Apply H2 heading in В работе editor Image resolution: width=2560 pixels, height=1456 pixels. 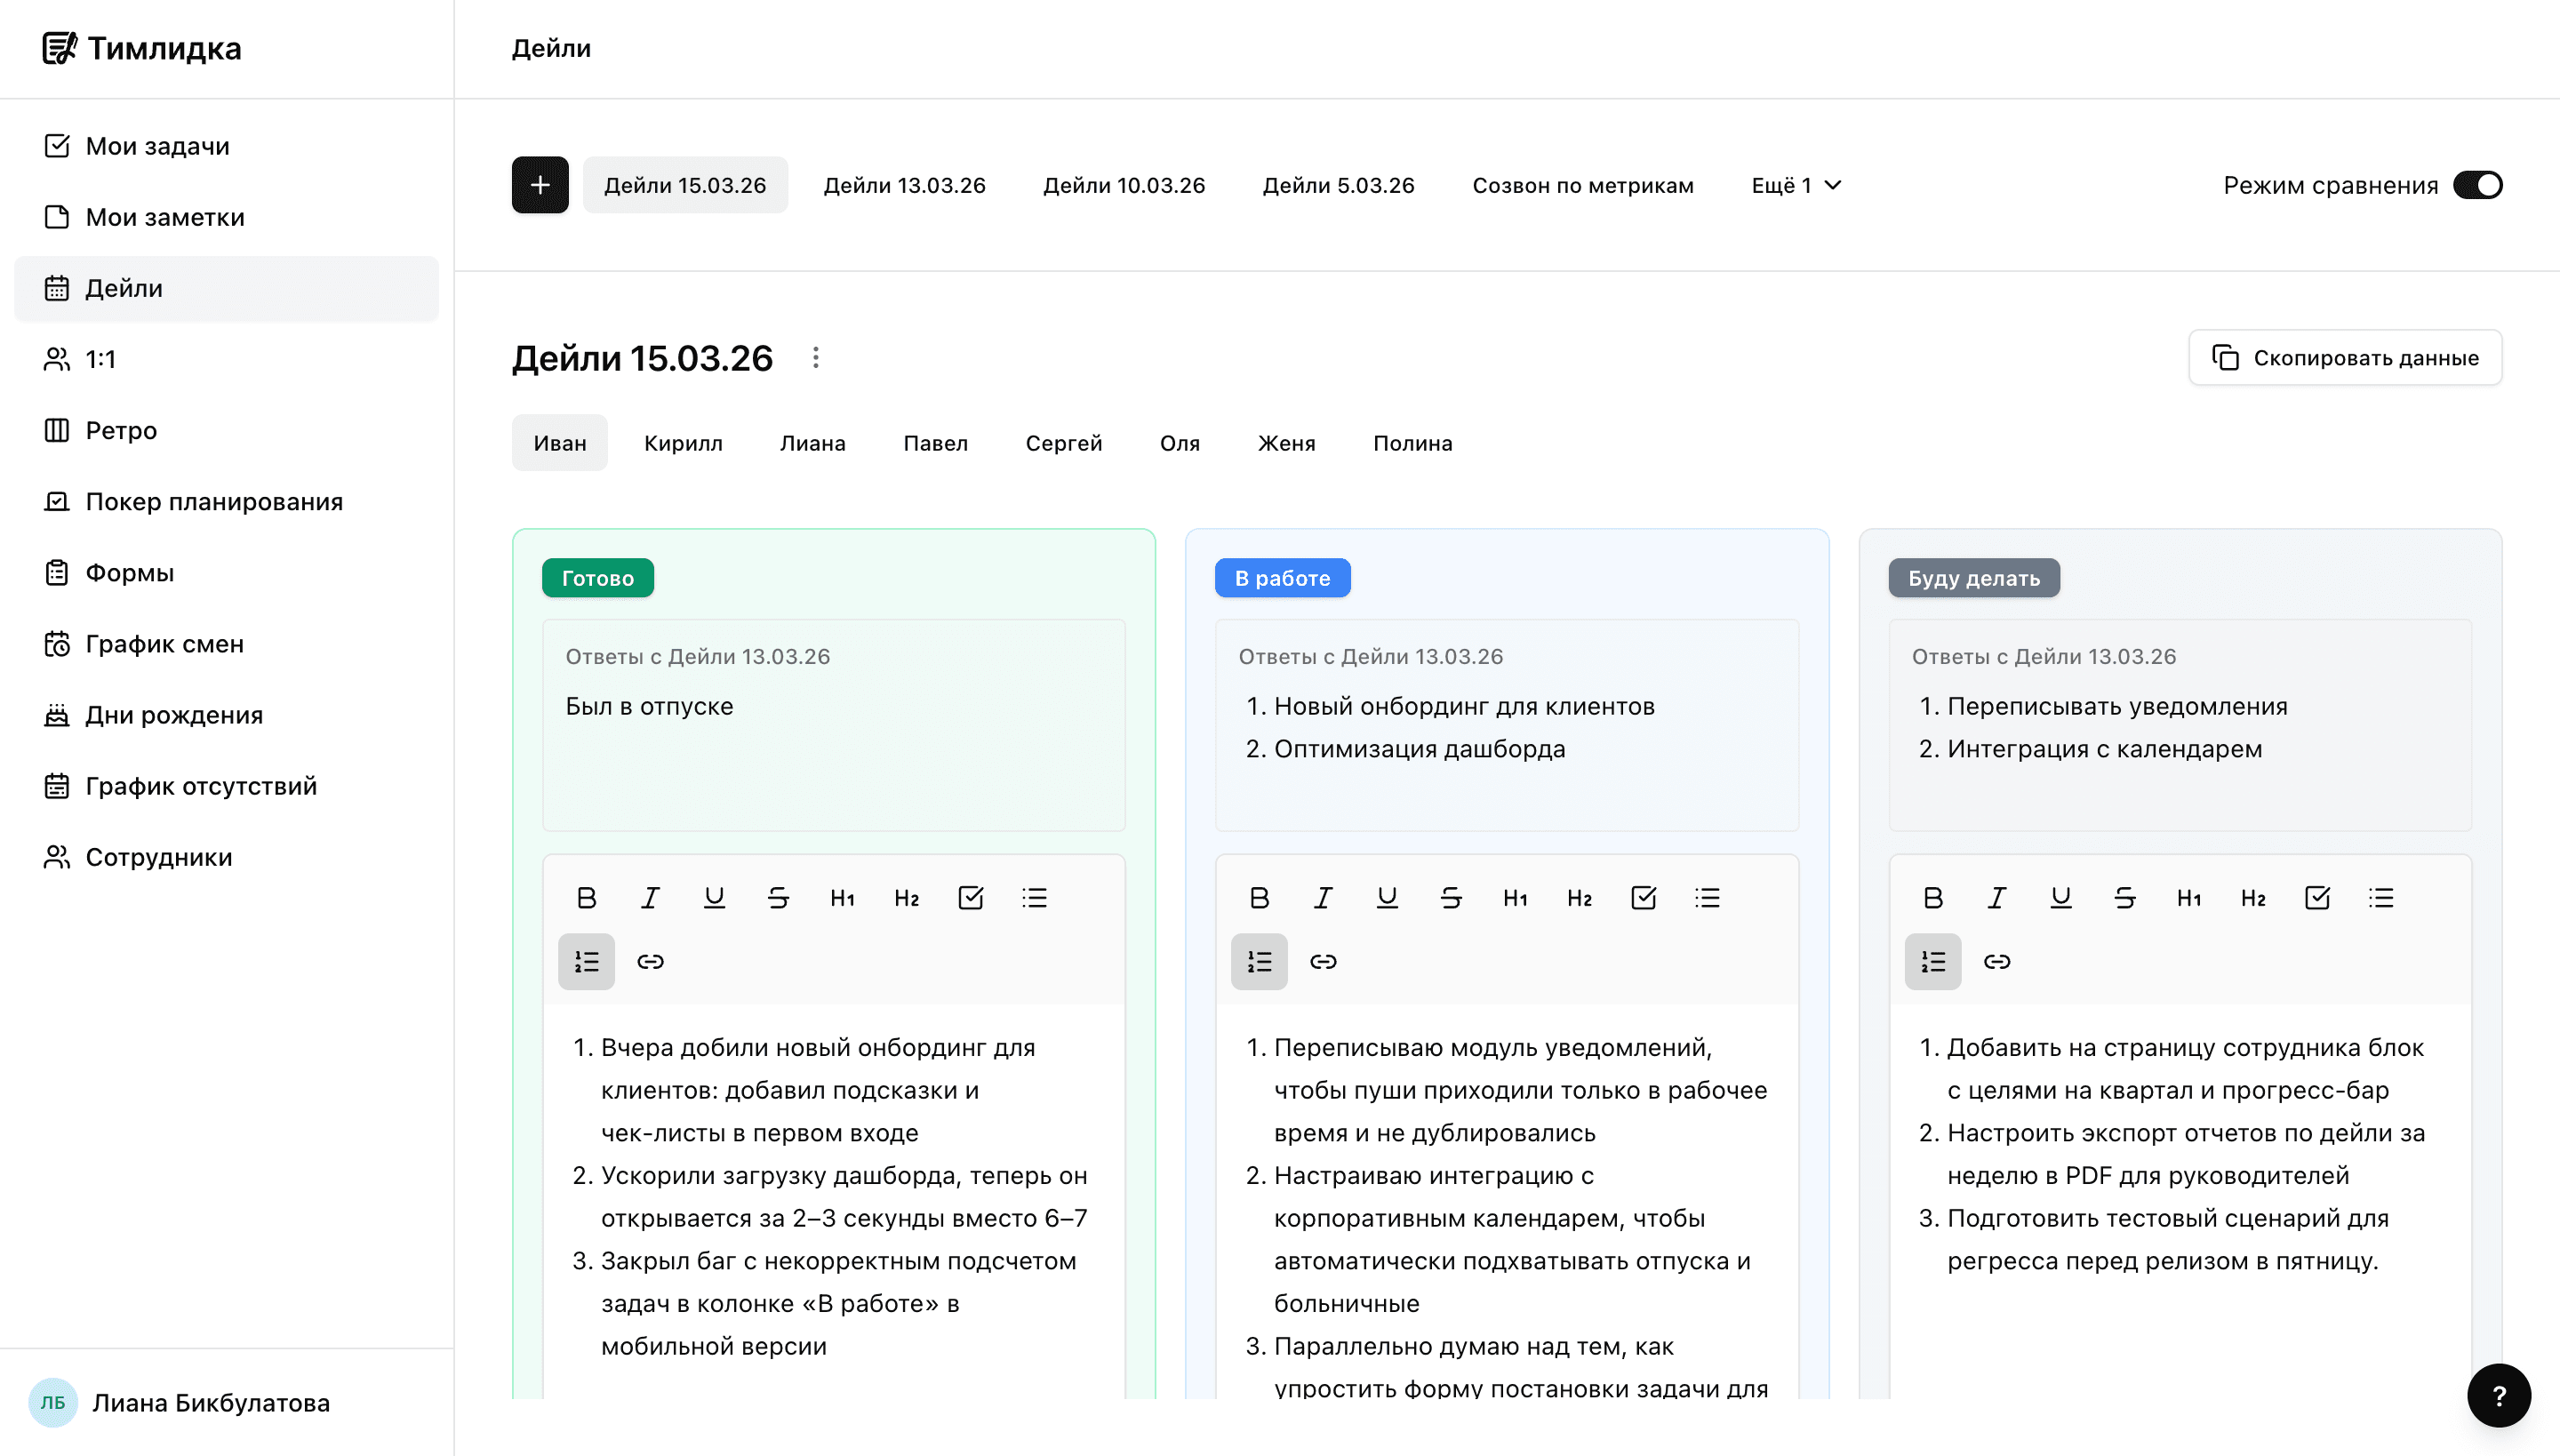click(x=1579, y=898)
